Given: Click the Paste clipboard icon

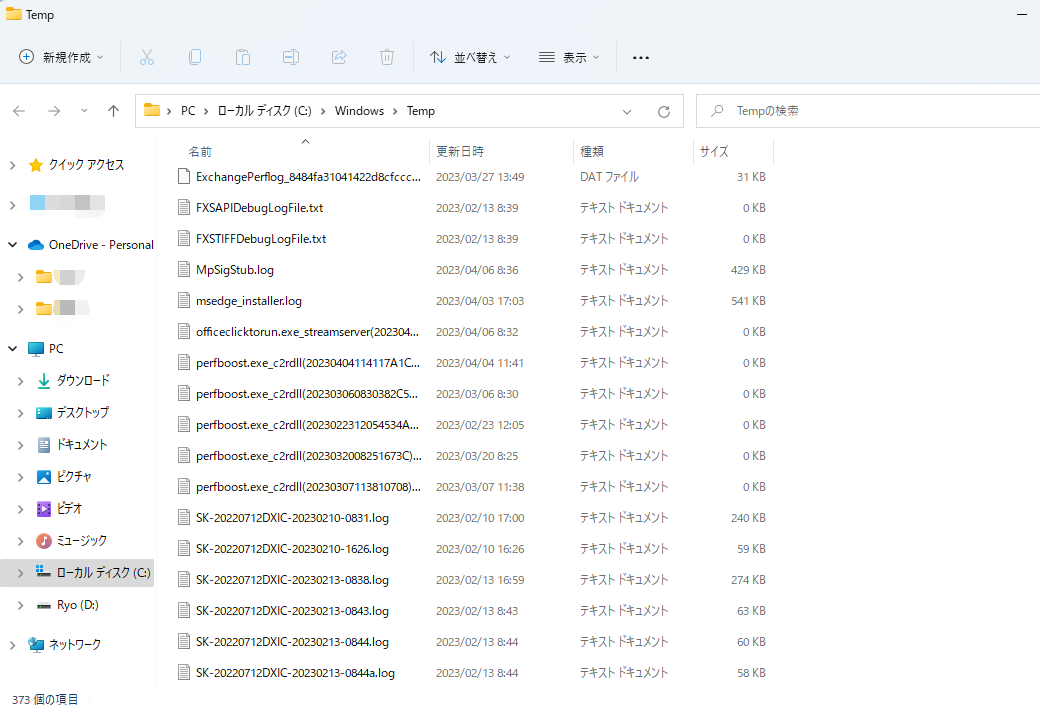Looking at the screenshot, I should 243,57.
